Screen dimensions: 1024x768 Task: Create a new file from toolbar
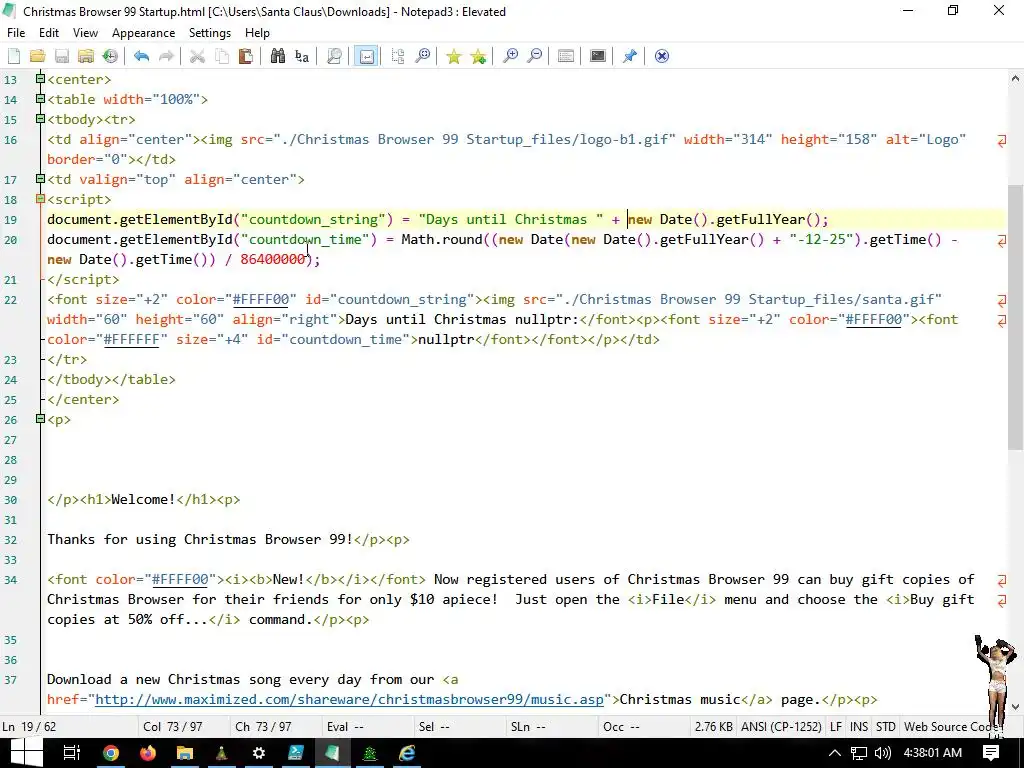tap(14, 56)
